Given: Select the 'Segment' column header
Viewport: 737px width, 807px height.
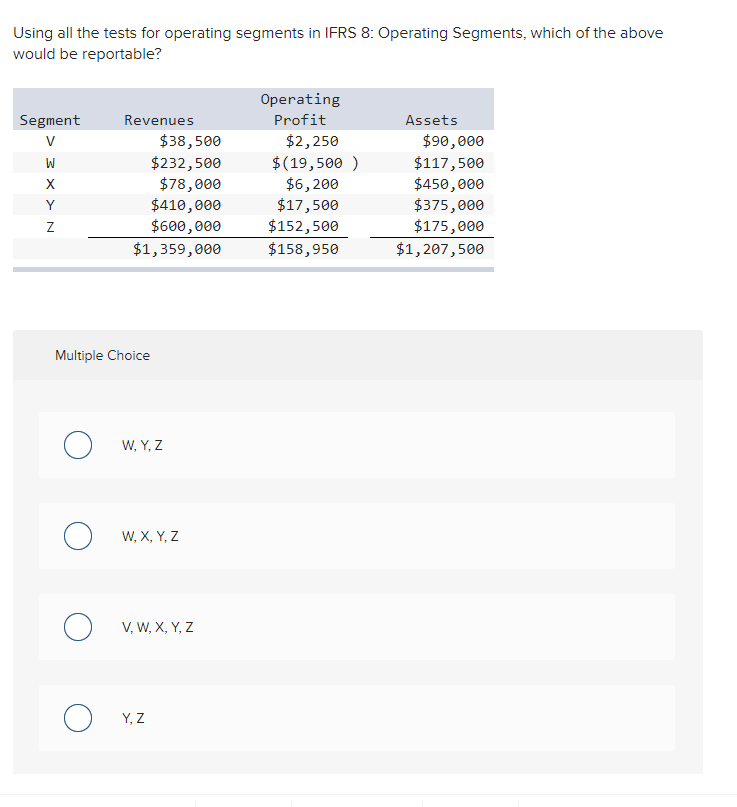Looking at the screenshot, I should point(50,119).
